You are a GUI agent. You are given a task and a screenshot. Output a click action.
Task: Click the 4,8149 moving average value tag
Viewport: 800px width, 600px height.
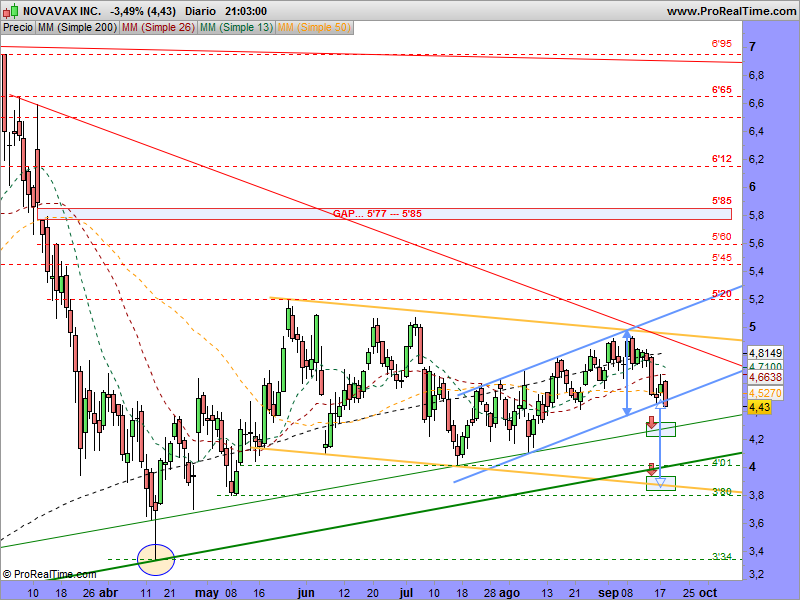pos(765,353)
